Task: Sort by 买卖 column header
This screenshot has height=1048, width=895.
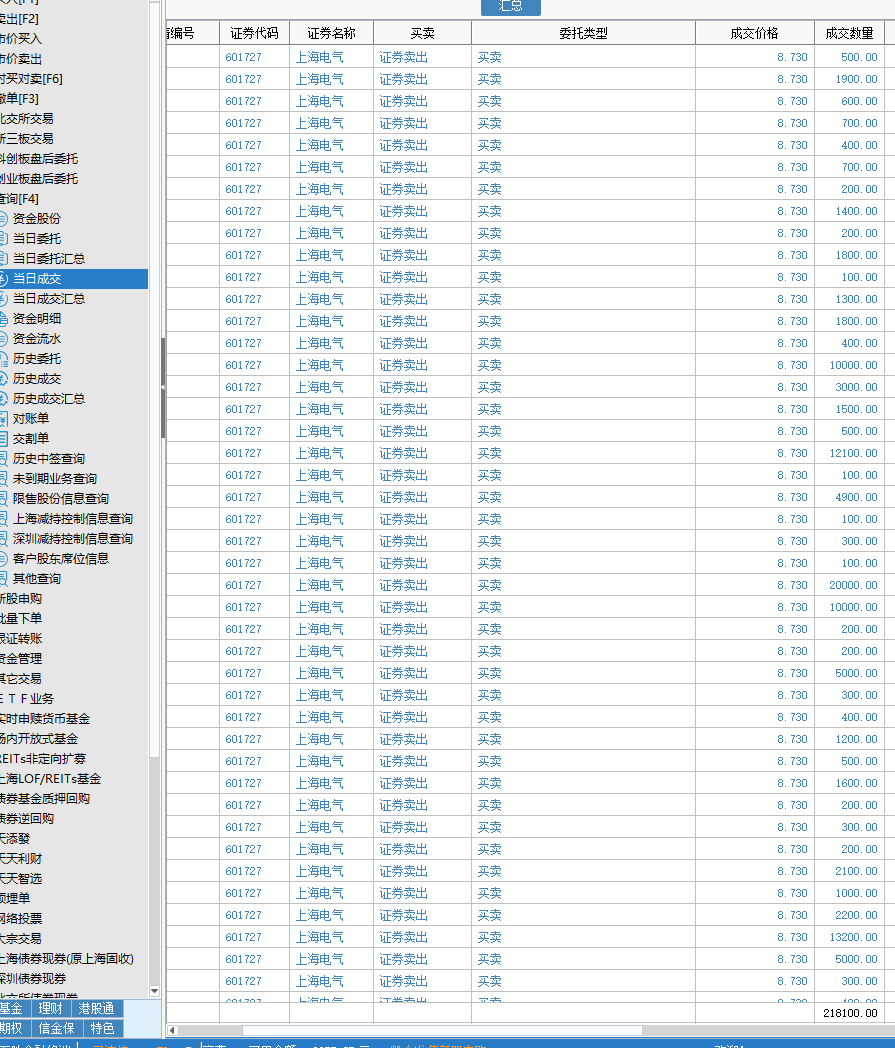Action: click(x=422, y=33)
